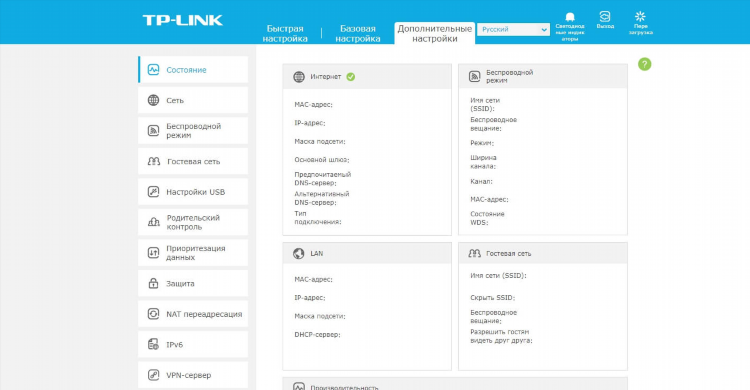750x390 pixels.
Task: Open the VPN-сервер sidebar item
Action: (x=193, y=375)
